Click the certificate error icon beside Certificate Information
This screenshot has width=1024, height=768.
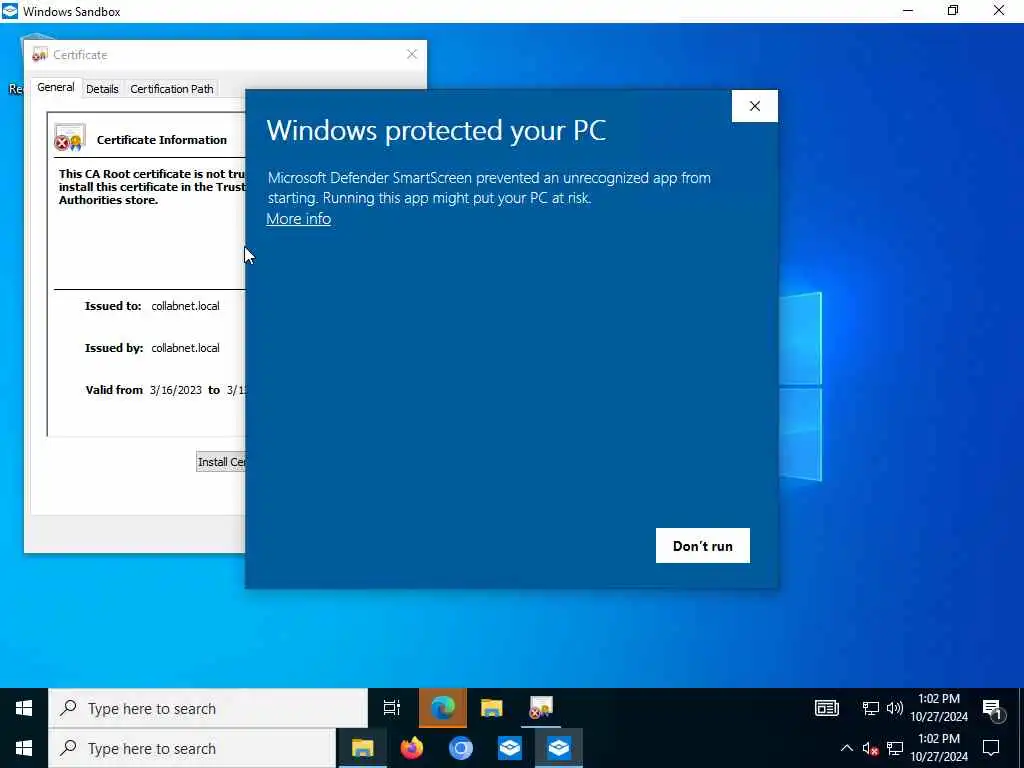(69, 138)
